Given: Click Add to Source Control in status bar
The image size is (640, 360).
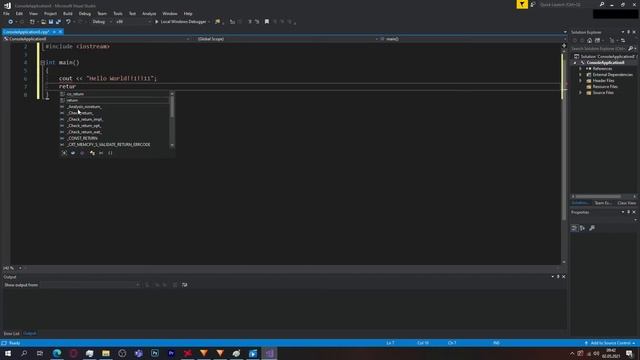Looking at the screenshot, I should click(x=610, y=343).
